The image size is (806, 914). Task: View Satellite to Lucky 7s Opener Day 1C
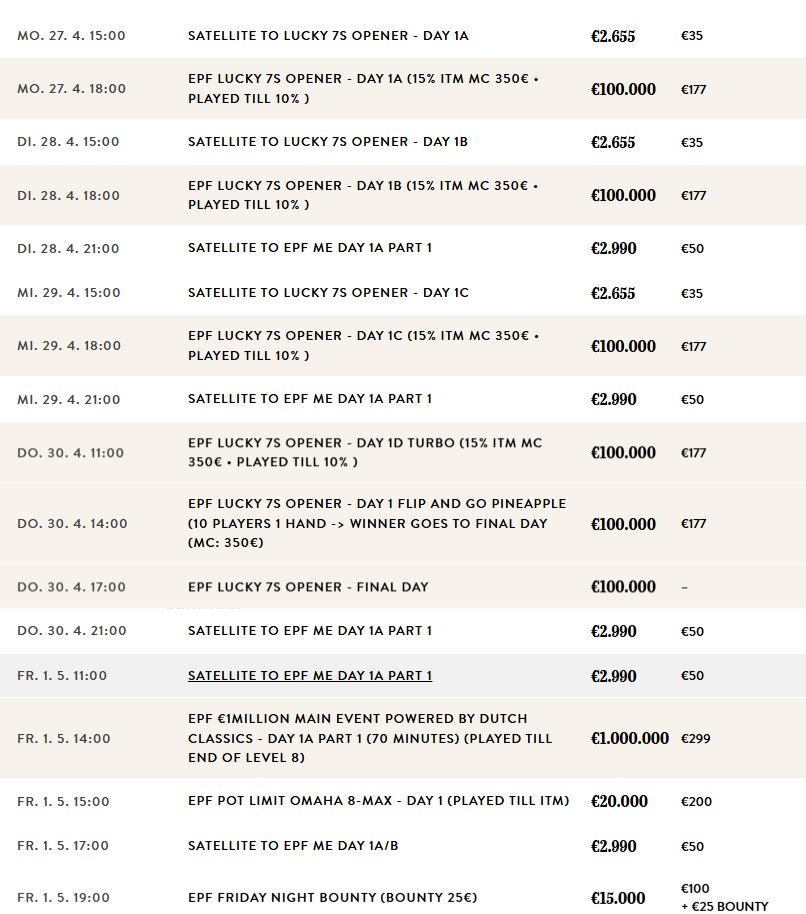[328, 293]
